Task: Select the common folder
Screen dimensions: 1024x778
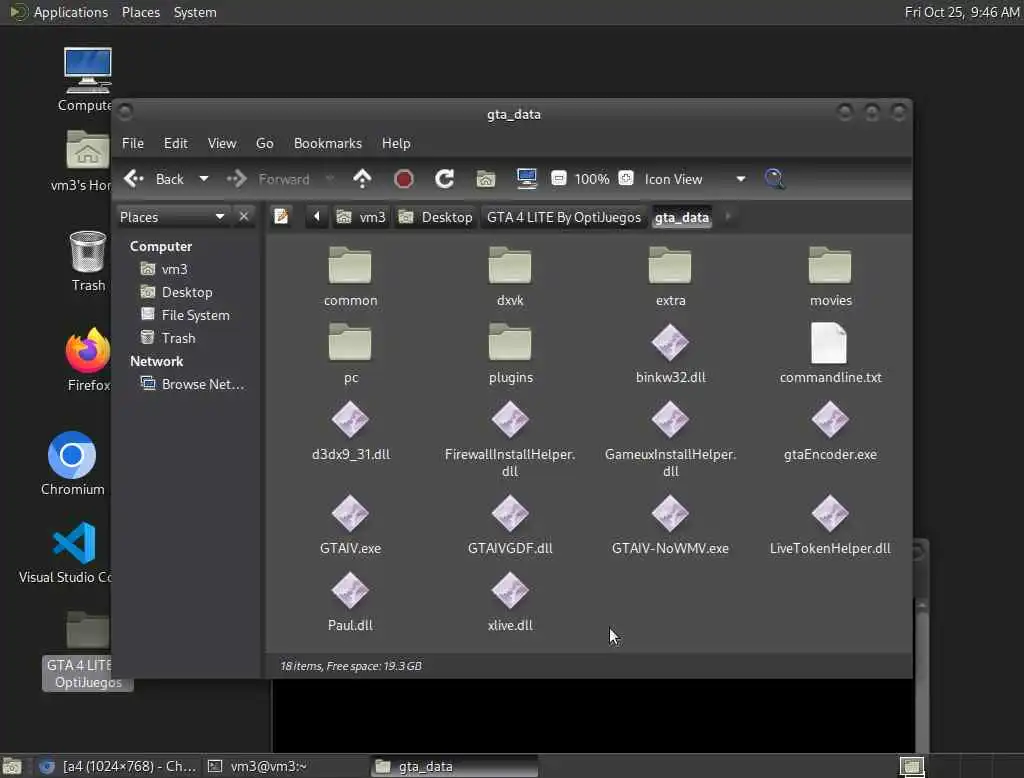Action: coord(350,277)
